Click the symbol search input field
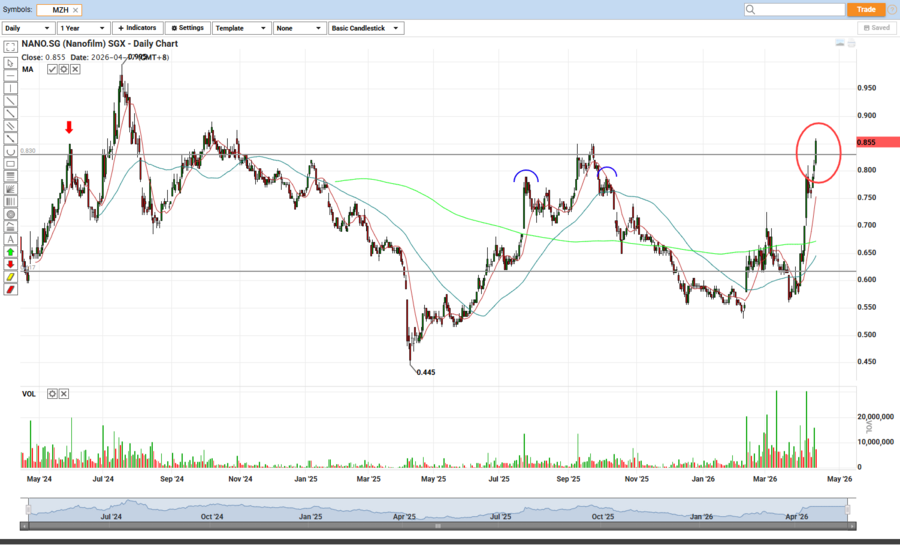 click(x=788, y=9)
